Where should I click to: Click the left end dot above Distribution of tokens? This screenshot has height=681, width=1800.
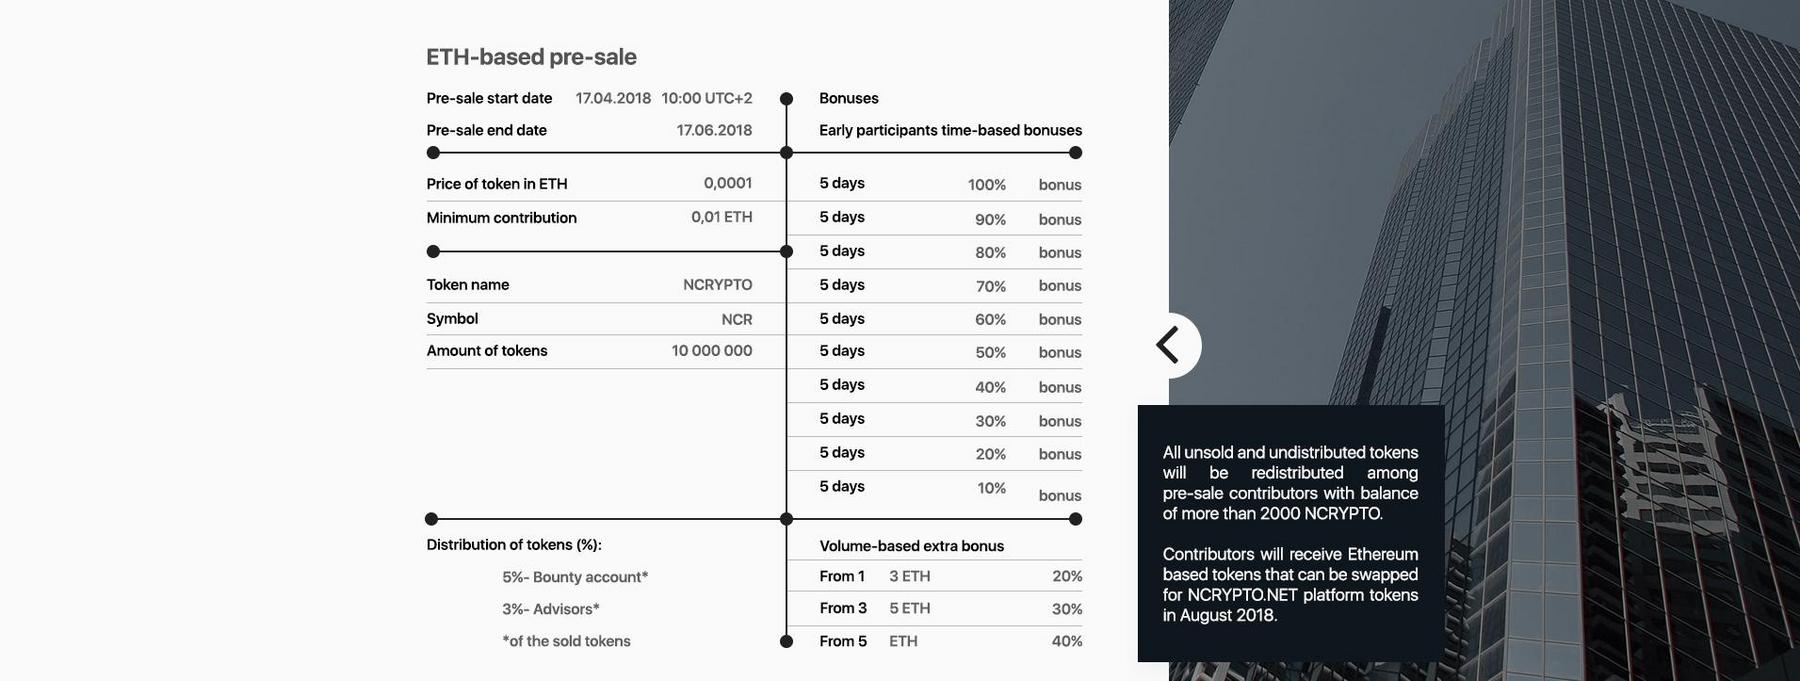pyautogui.click(x=432, y=519)
